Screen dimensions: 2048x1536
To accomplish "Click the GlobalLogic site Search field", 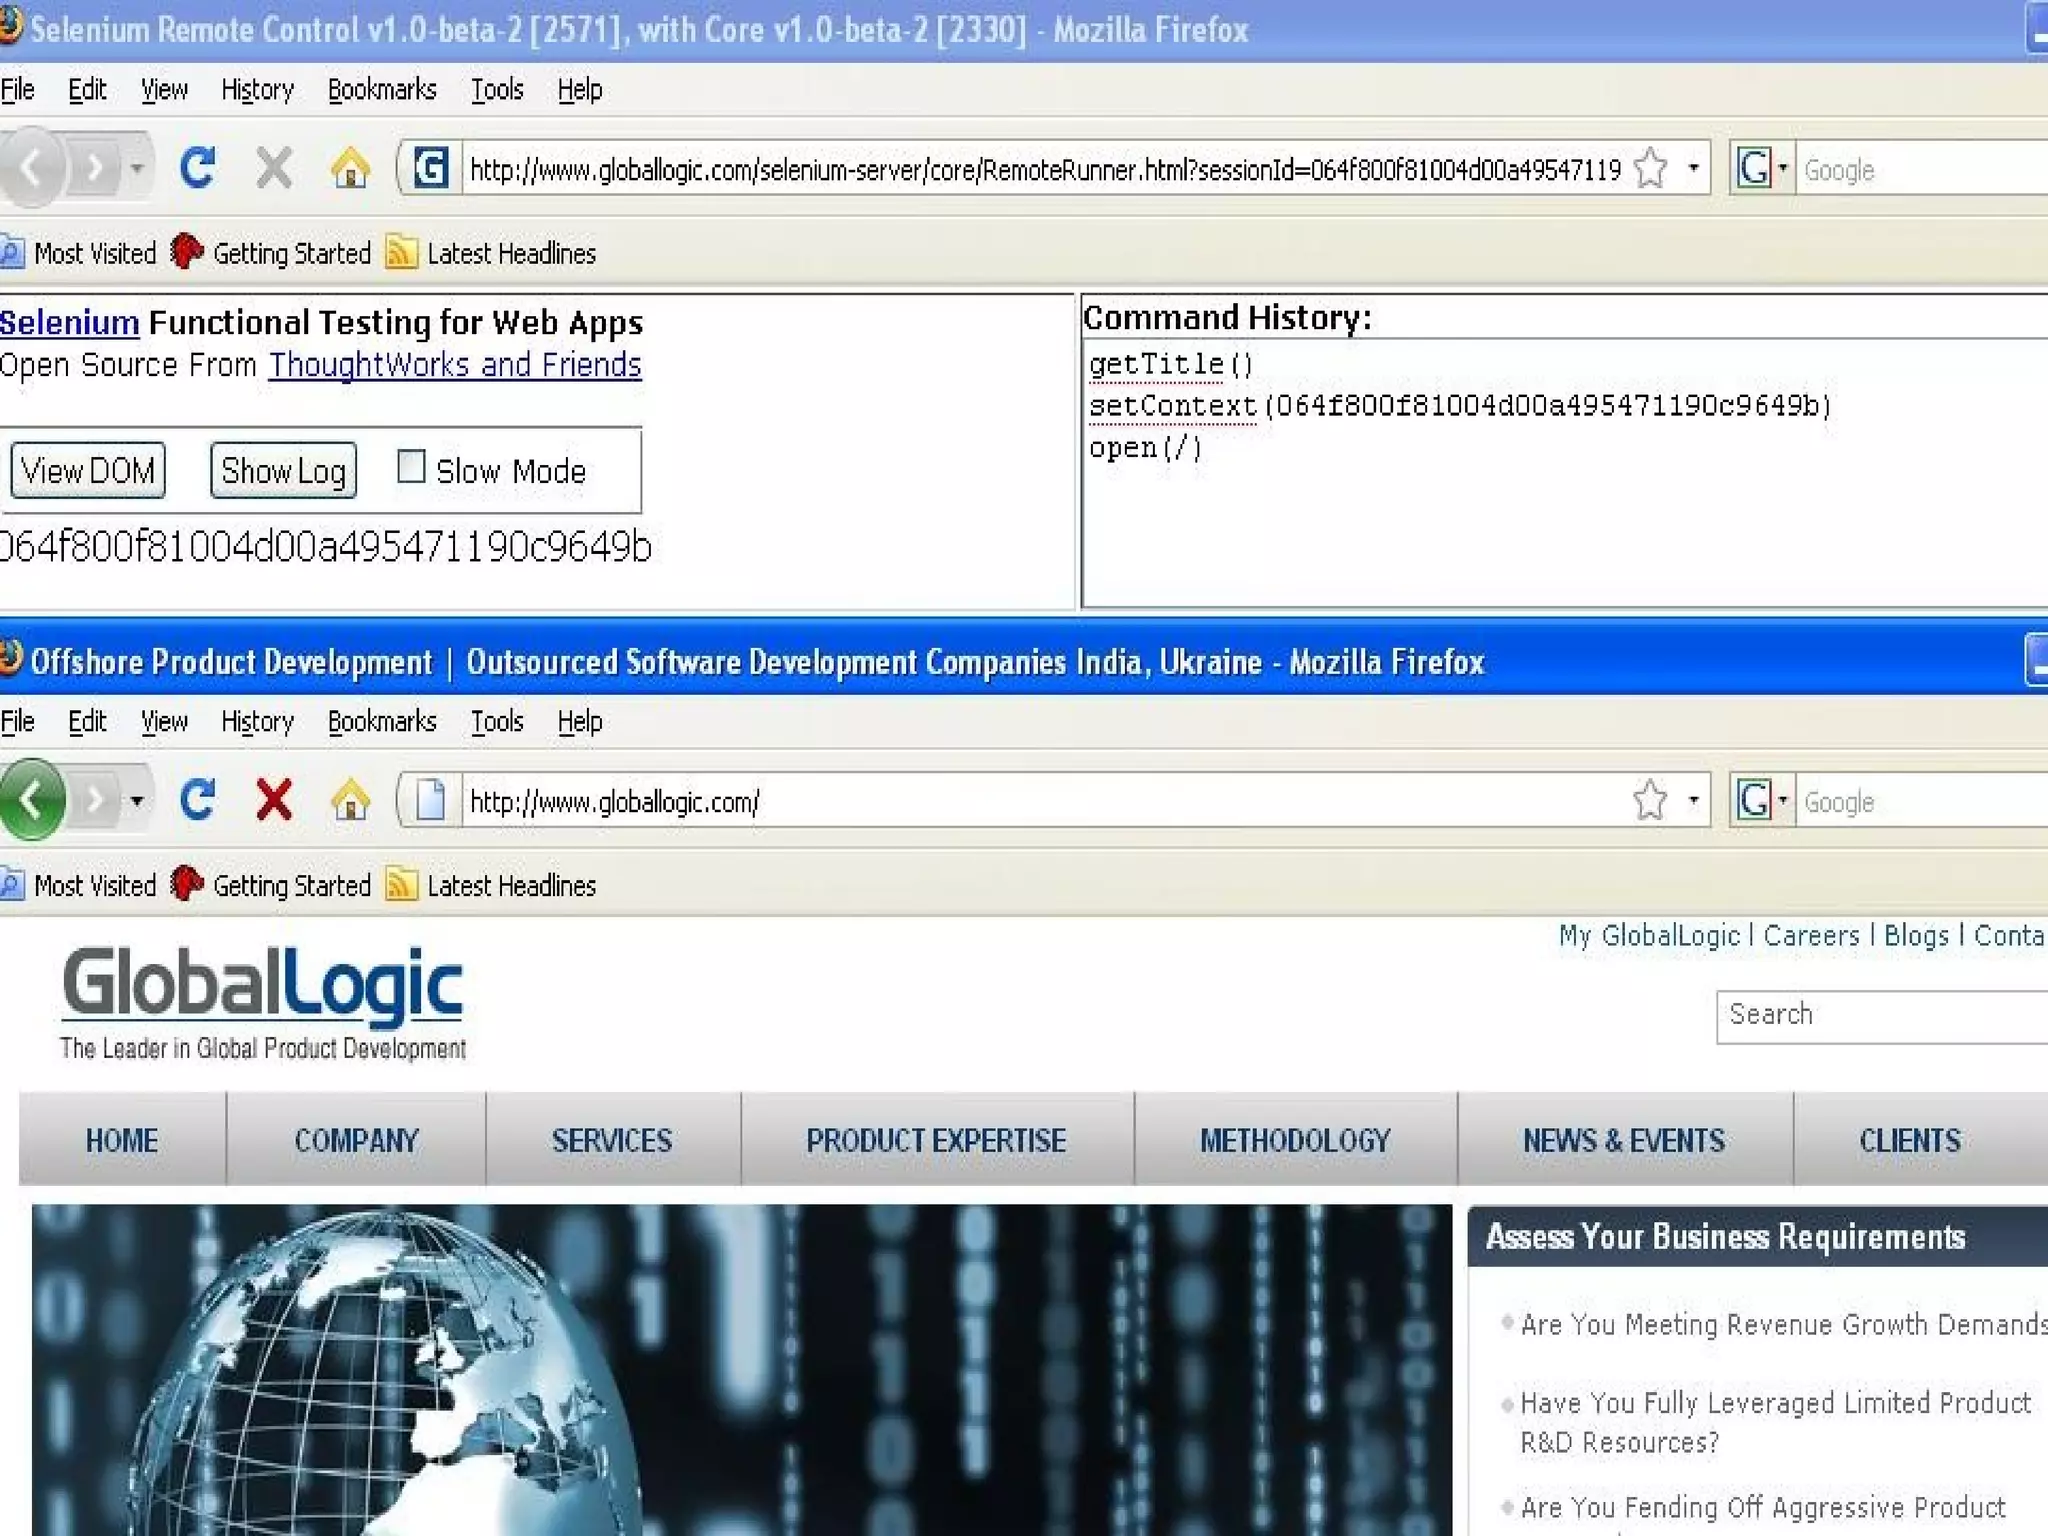I will (x=1880, y=1015).
